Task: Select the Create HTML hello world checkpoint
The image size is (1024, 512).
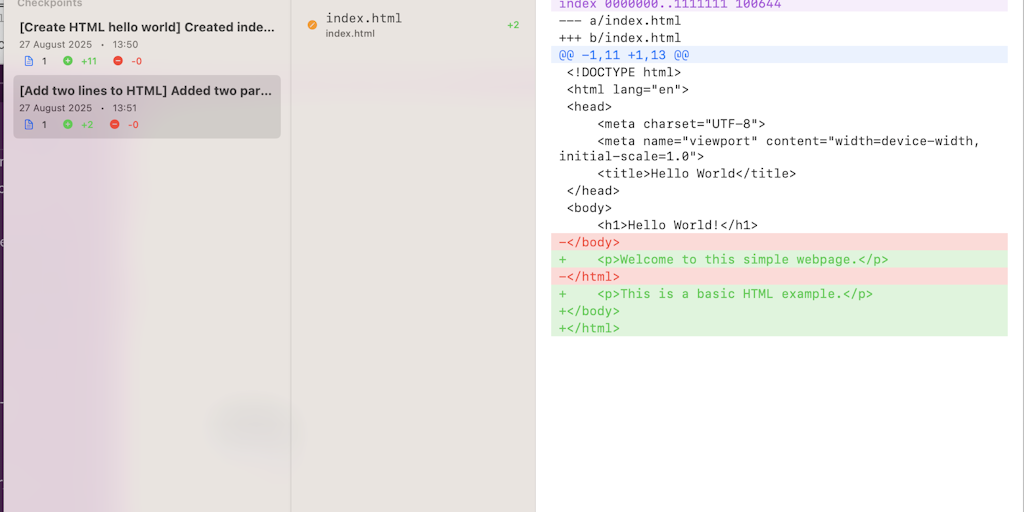Action: pos(146,28)
